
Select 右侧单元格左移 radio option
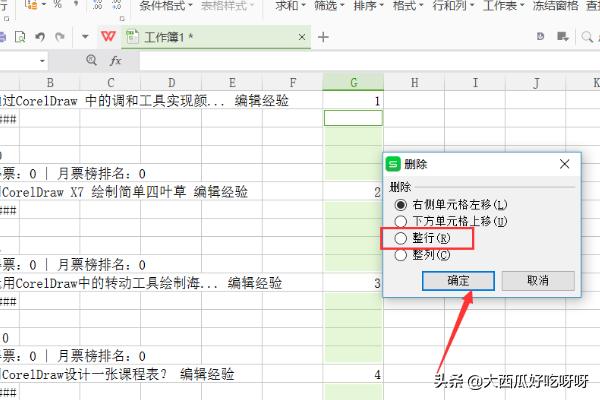(450, 205)
